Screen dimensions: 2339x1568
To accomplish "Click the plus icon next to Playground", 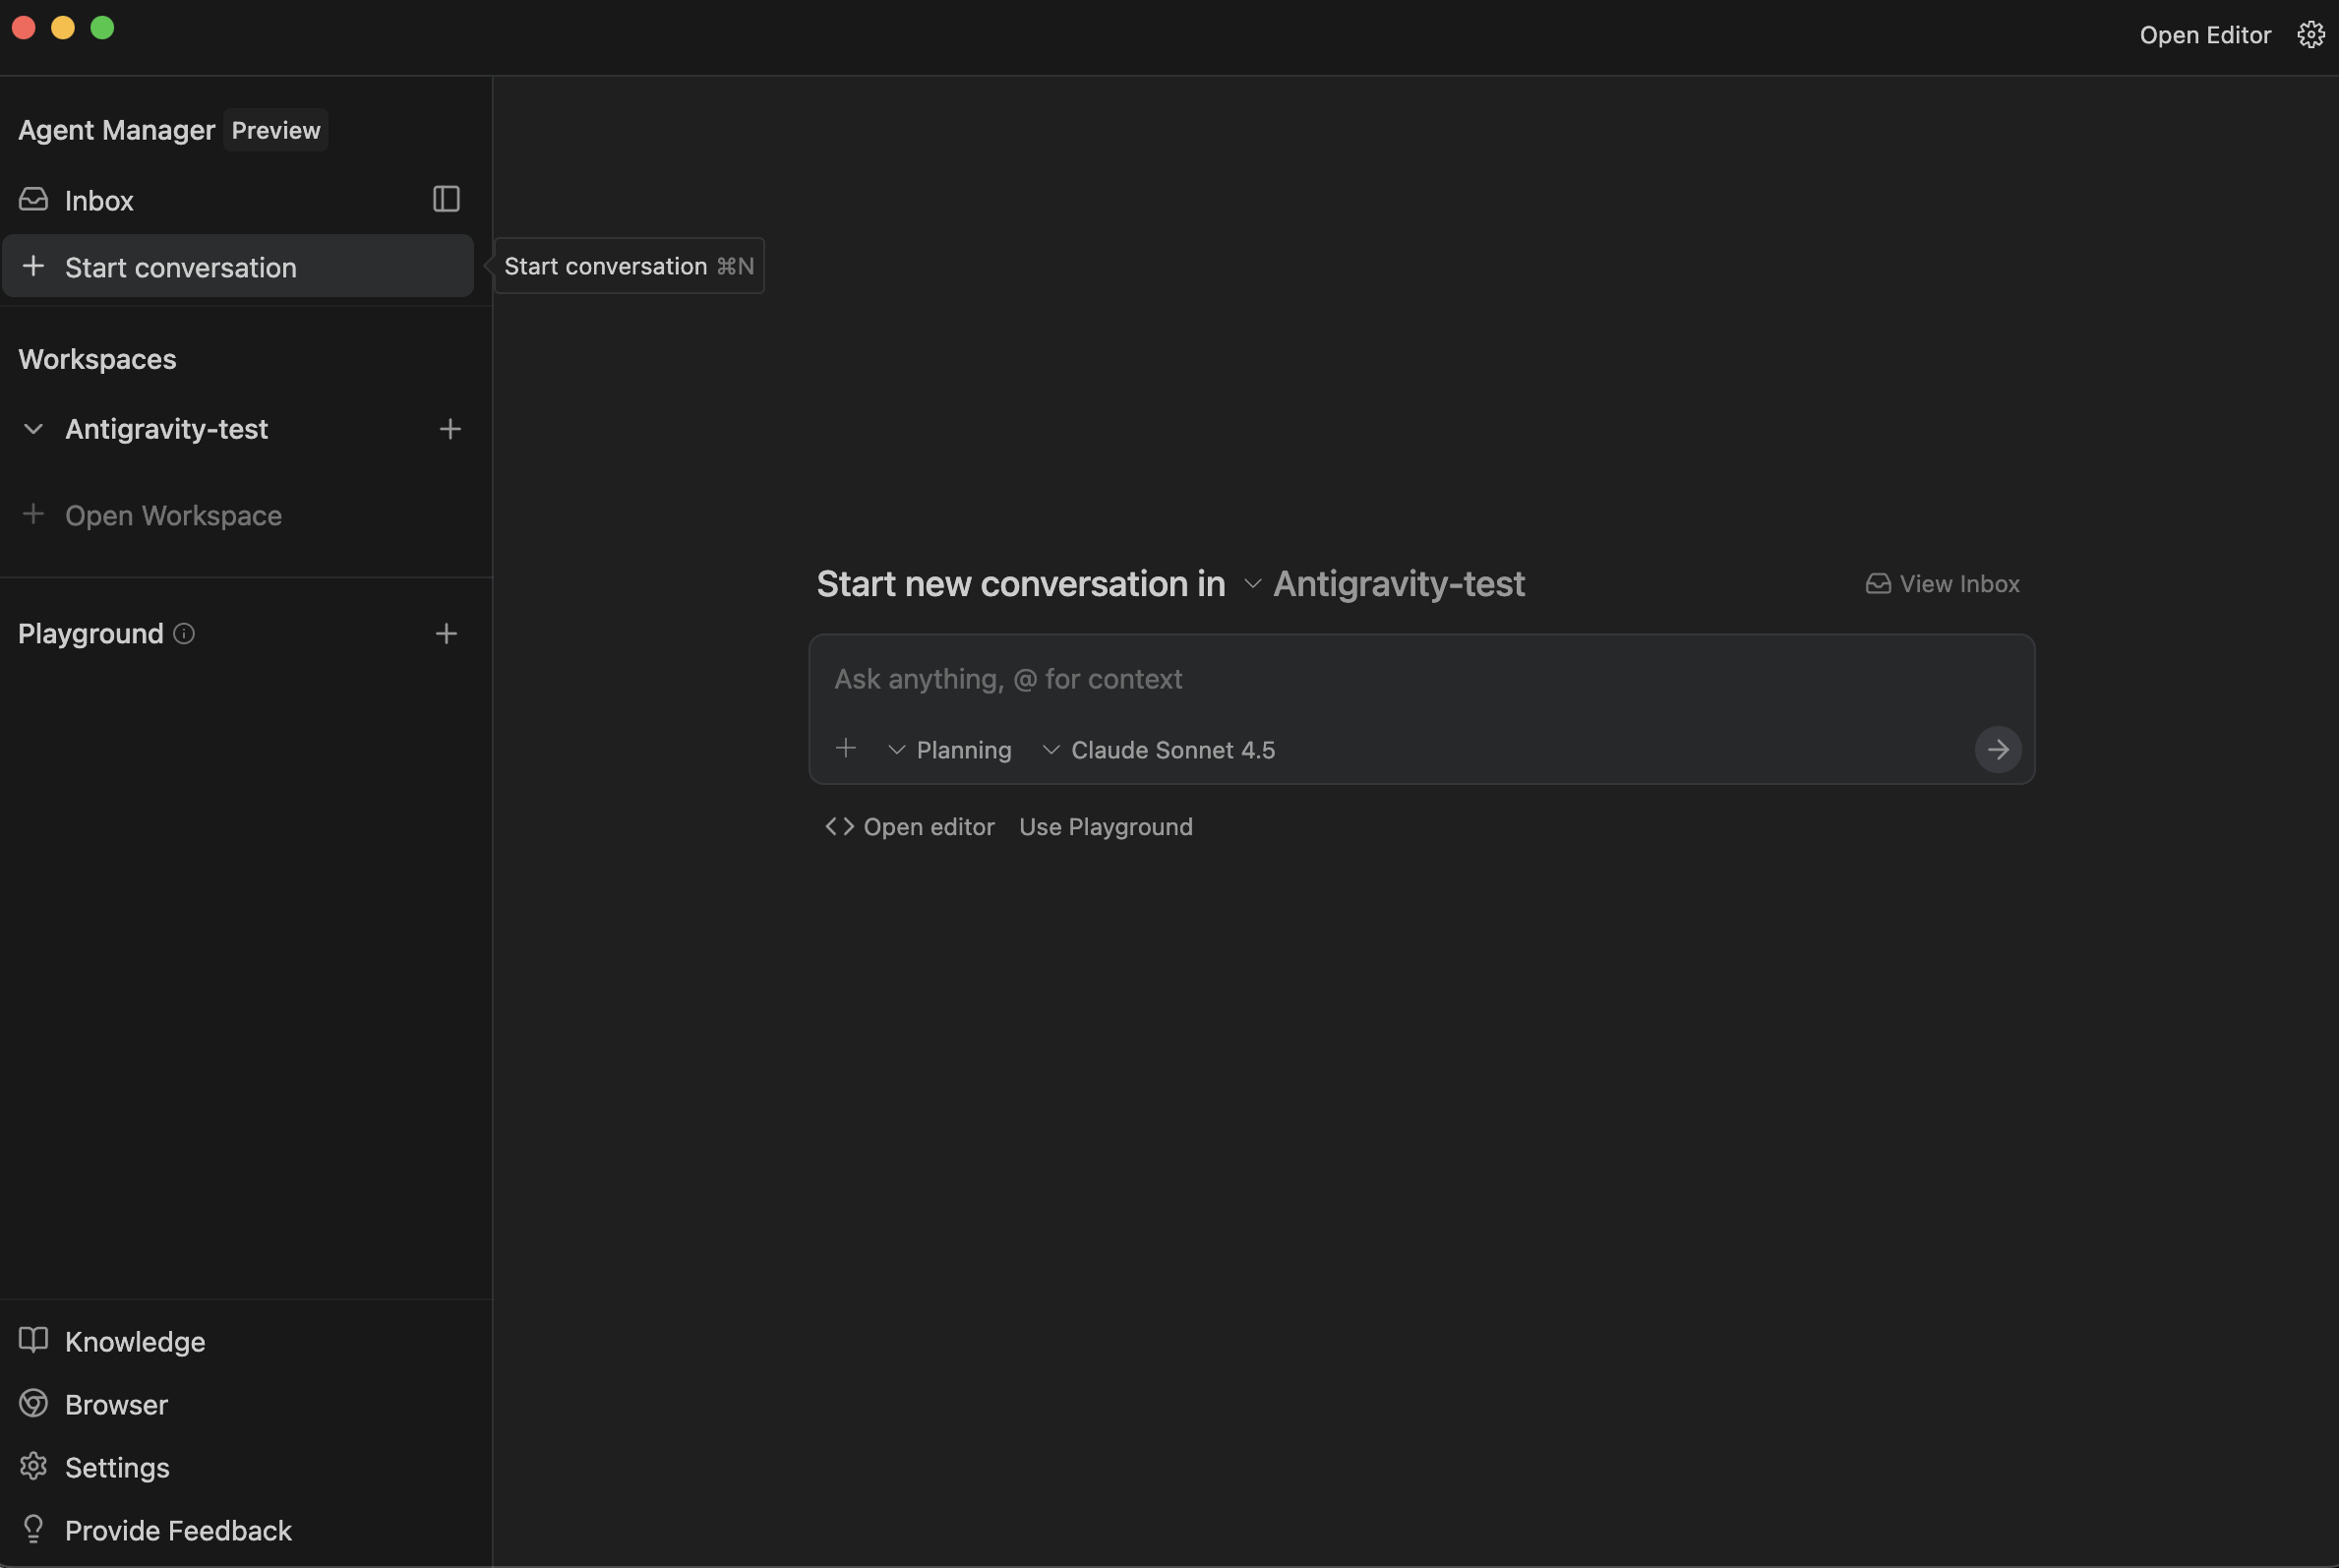I will coord(446,633).
